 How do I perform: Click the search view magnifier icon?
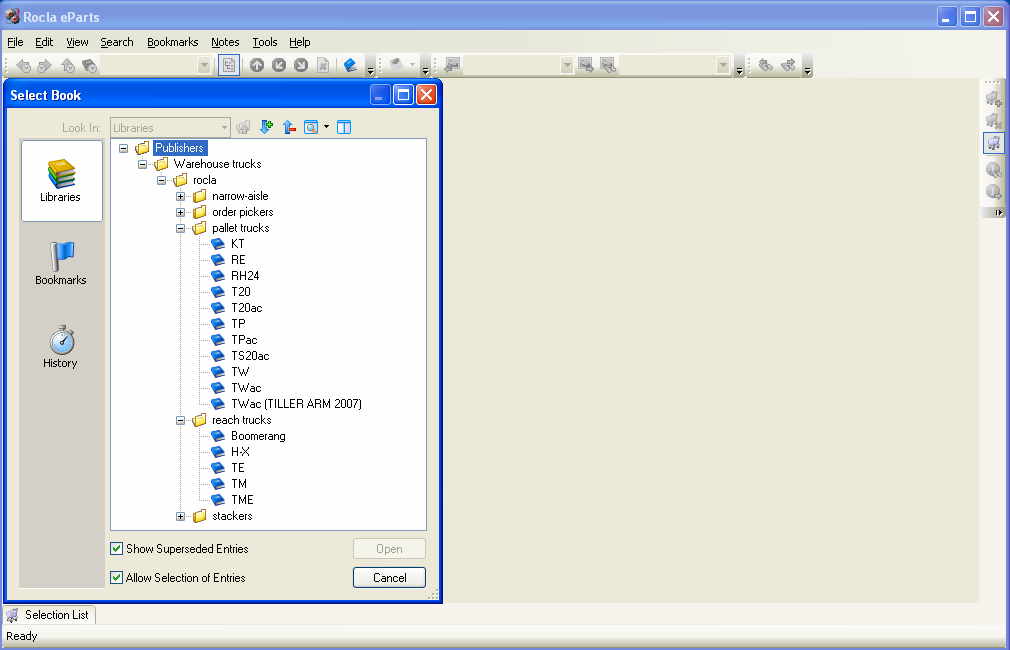tap(311, 127)
